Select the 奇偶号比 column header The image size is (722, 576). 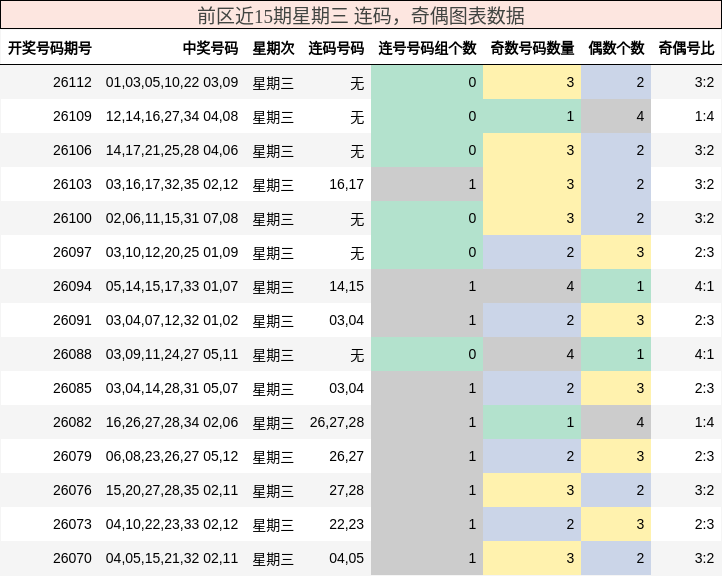pos(686,48)
